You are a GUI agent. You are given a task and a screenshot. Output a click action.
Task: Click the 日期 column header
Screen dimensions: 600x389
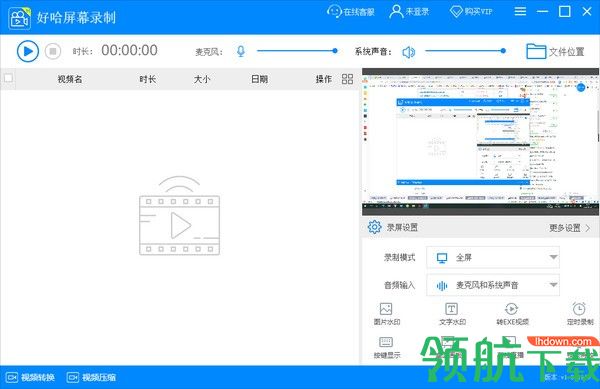[259, 79]
